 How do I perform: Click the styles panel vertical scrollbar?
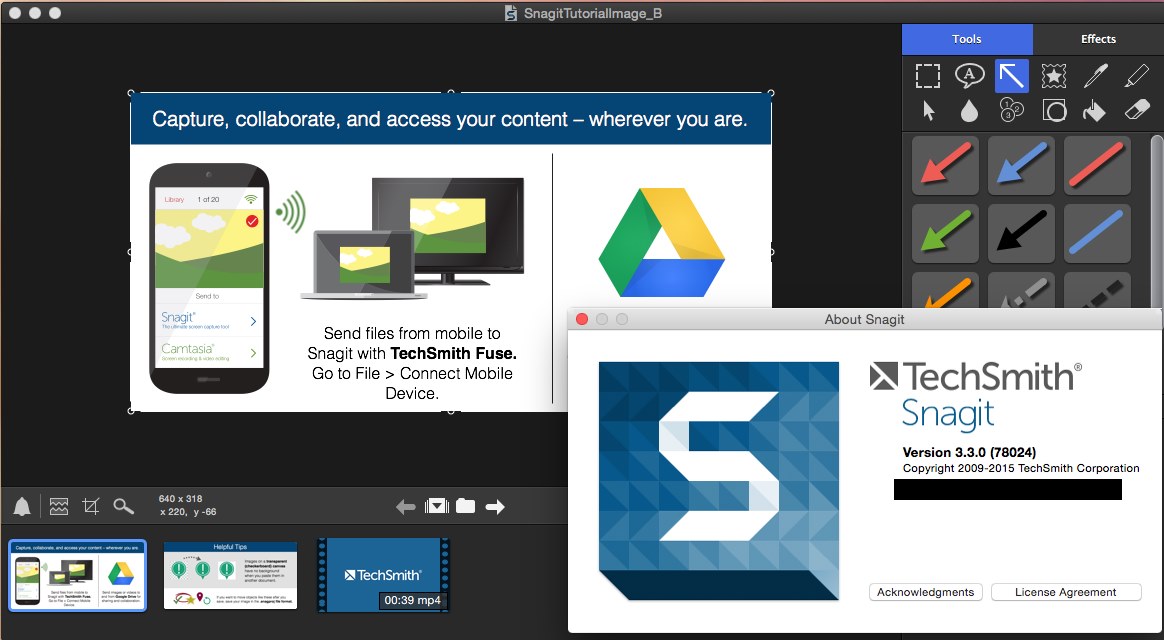(1157, 221)
